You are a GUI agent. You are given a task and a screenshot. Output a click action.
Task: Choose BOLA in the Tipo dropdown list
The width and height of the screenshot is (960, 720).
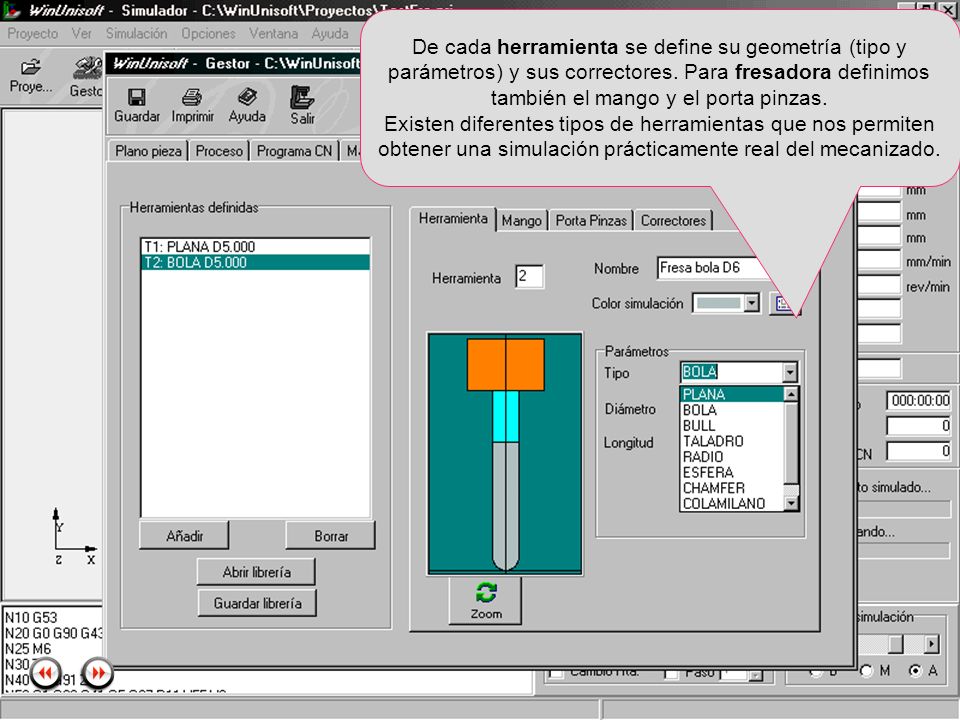point(732,410)
